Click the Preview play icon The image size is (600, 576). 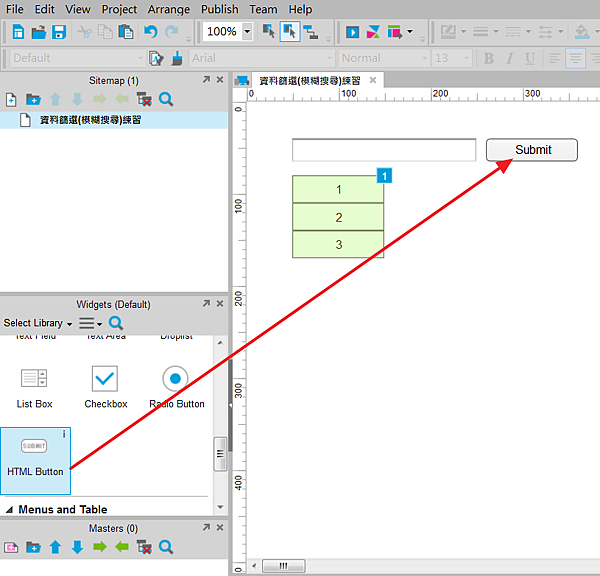[x=352, y=32]
